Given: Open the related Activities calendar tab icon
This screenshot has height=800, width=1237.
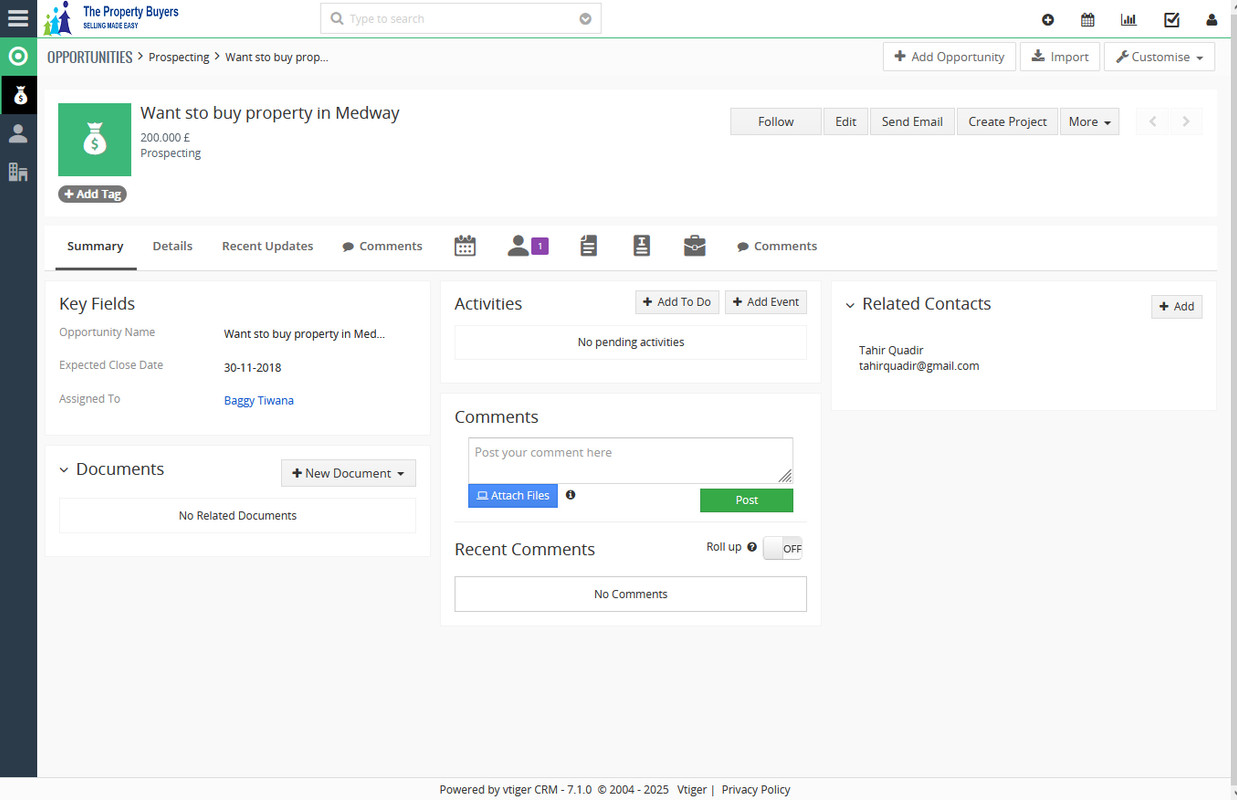Looking at the screenshot, I should (465, 246).
